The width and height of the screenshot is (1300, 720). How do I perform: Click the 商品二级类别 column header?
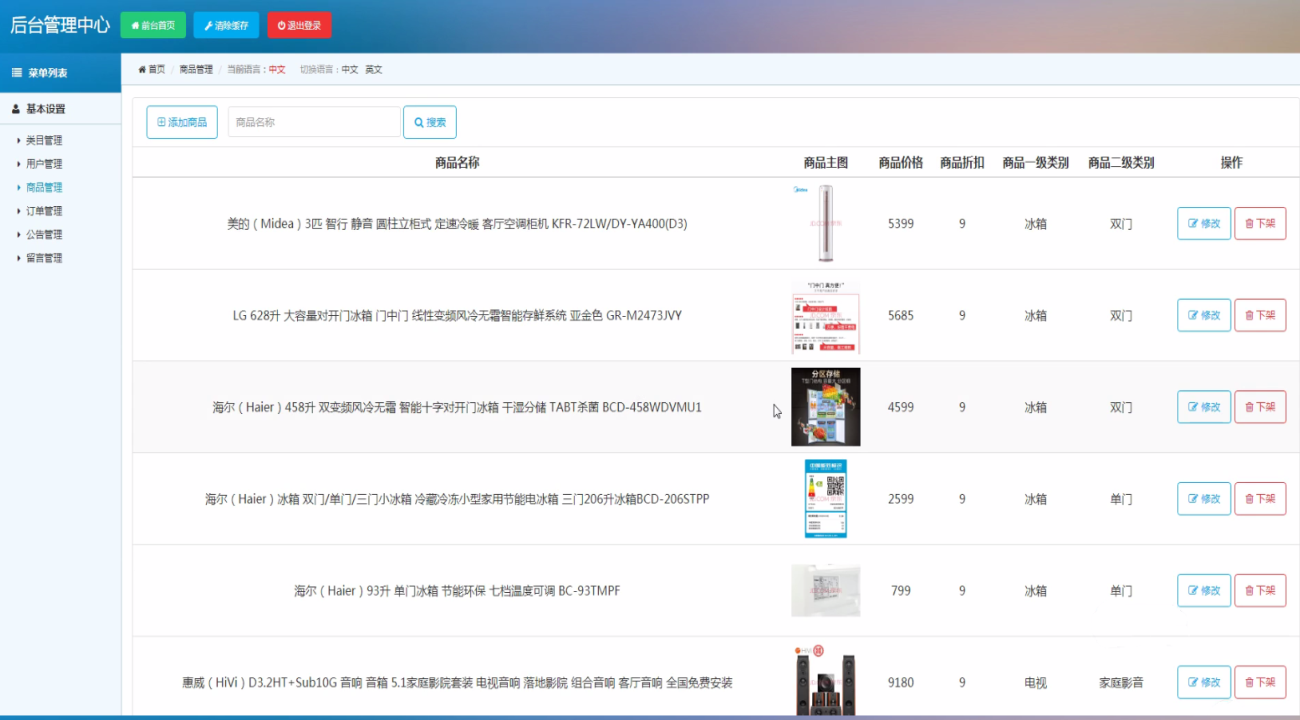(x=1121, y=163)
